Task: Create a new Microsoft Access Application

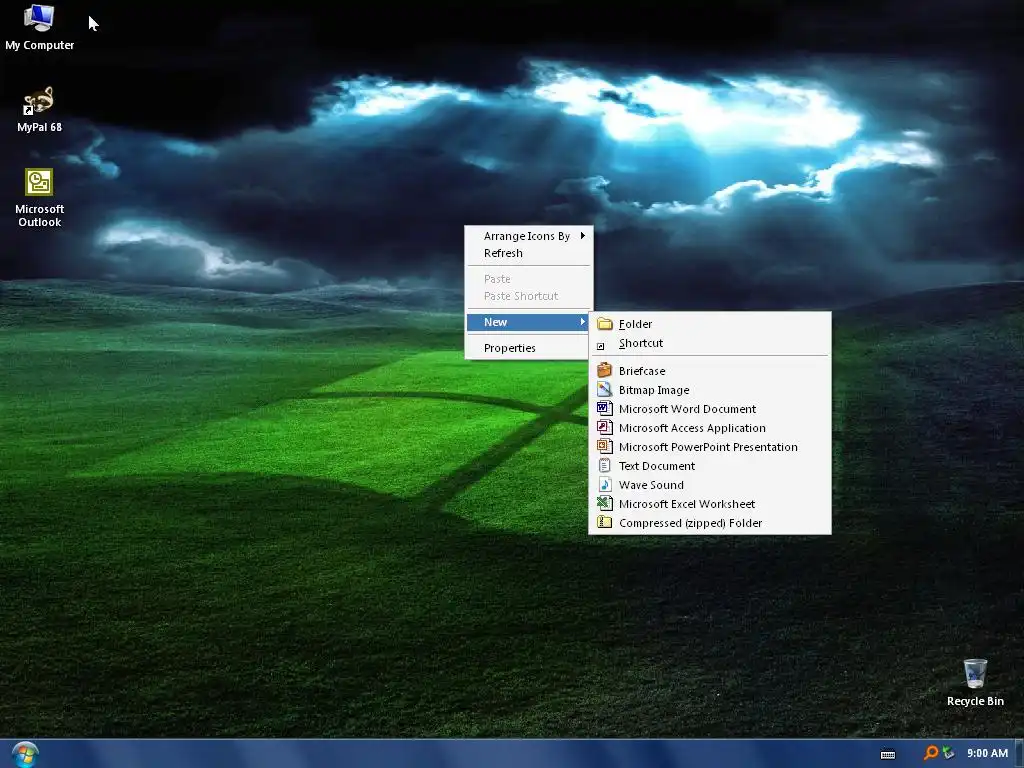Action: point(710,428)
